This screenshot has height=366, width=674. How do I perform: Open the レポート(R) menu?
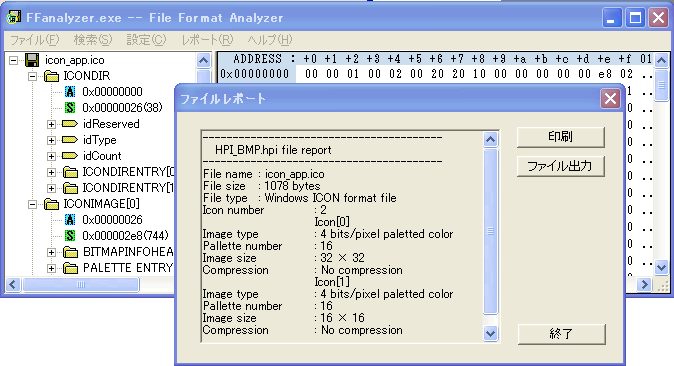click(207, 40)
